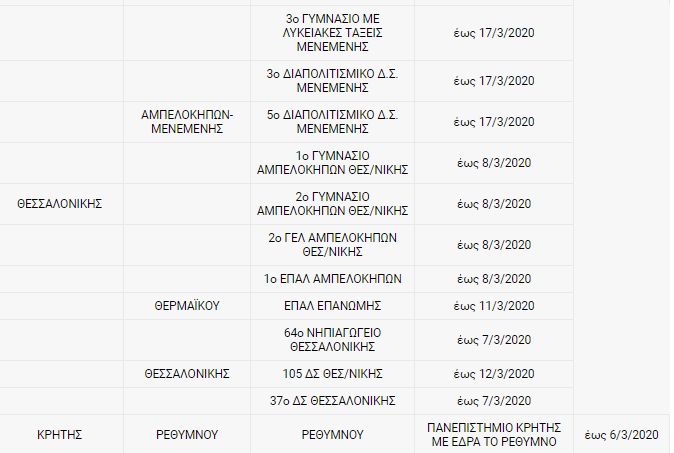
Task: Select the 1ο ΕΠΑΛ ΑΜΠΕΛΟΚΗΠΩΝ row entry
Action: pyautogui.click(x=333, y=279)
